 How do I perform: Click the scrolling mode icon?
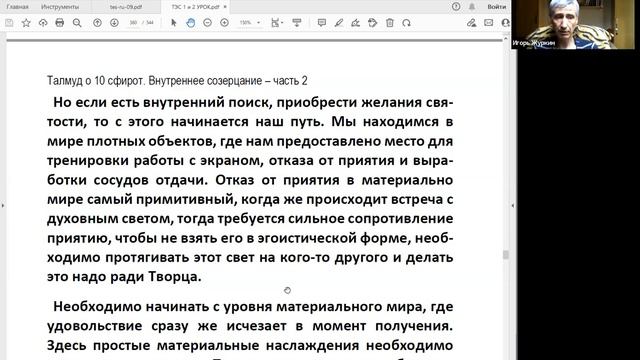click(297, 23)
